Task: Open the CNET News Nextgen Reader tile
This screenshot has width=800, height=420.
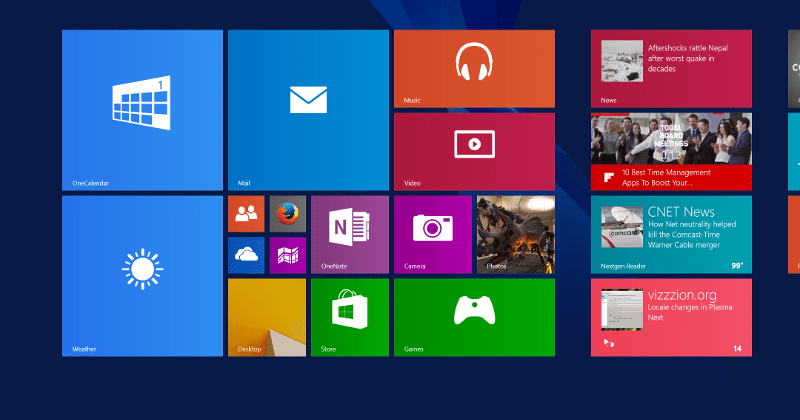Action: click(671, 234)
